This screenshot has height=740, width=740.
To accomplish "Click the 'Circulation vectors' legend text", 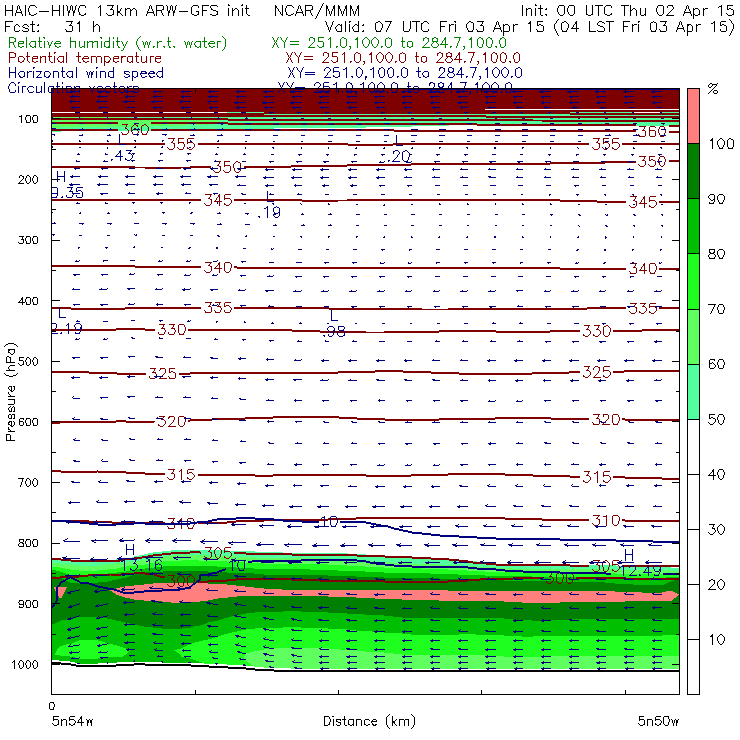I will (x=73, y=88).
